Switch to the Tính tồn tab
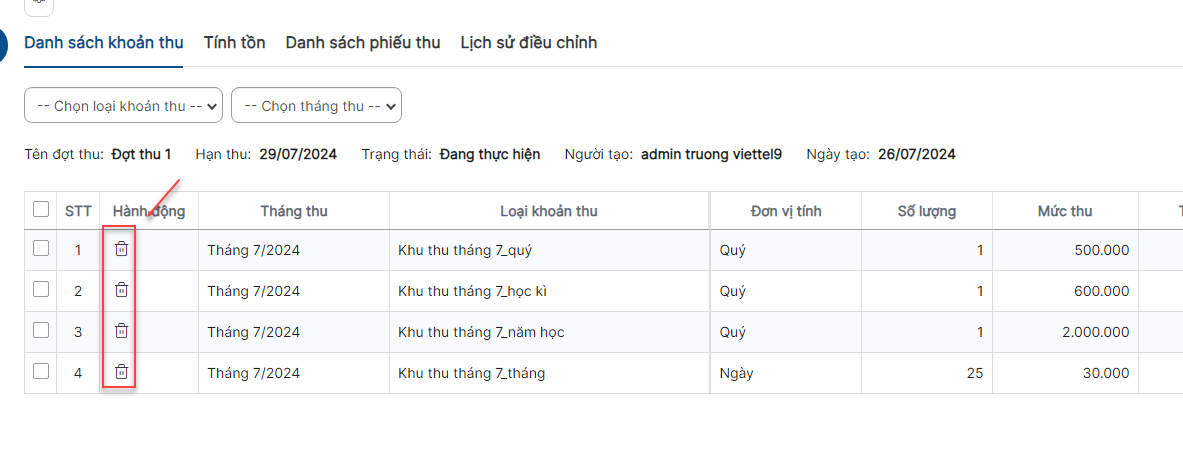1183x451 pixels. coord(235,43)
